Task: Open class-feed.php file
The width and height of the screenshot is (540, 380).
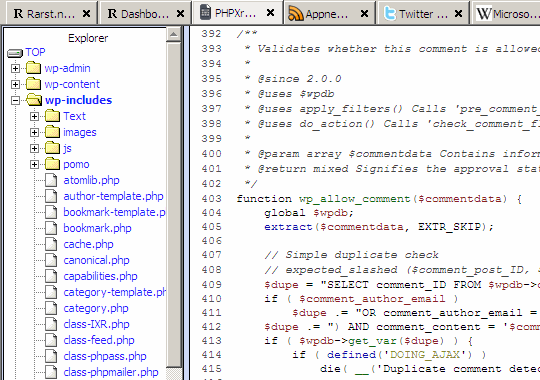Action: (x=99, y=340)
